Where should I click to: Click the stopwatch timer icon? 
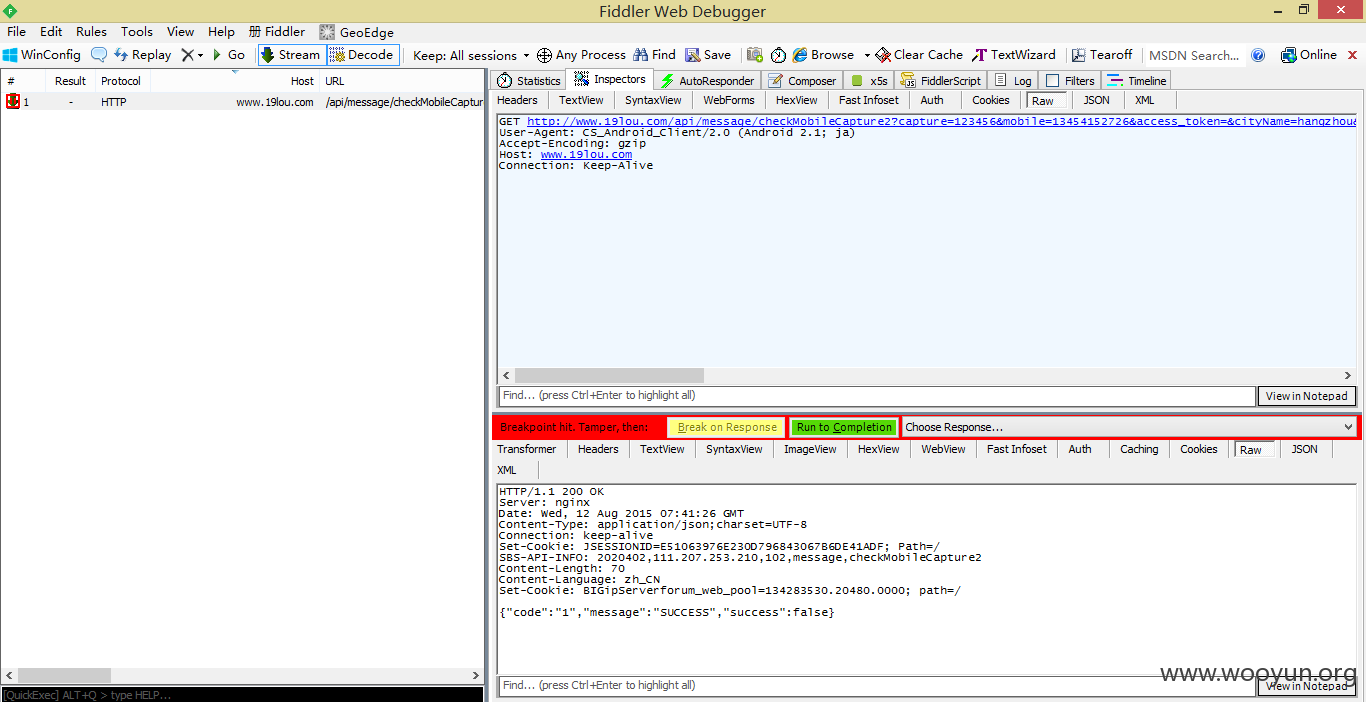coord(778,55)
